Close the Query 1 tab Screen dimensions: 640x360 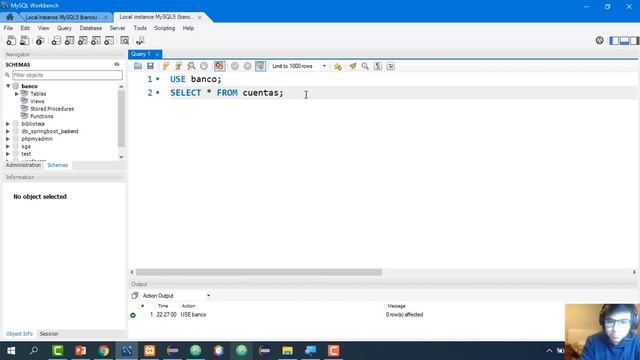click(x=157, y=54)
